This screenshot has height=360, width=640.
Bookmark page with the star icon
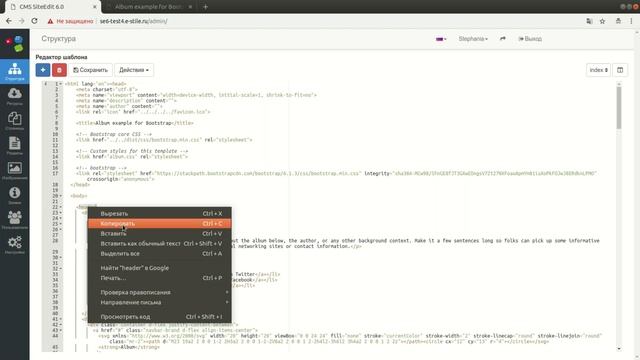pos(602,21)
